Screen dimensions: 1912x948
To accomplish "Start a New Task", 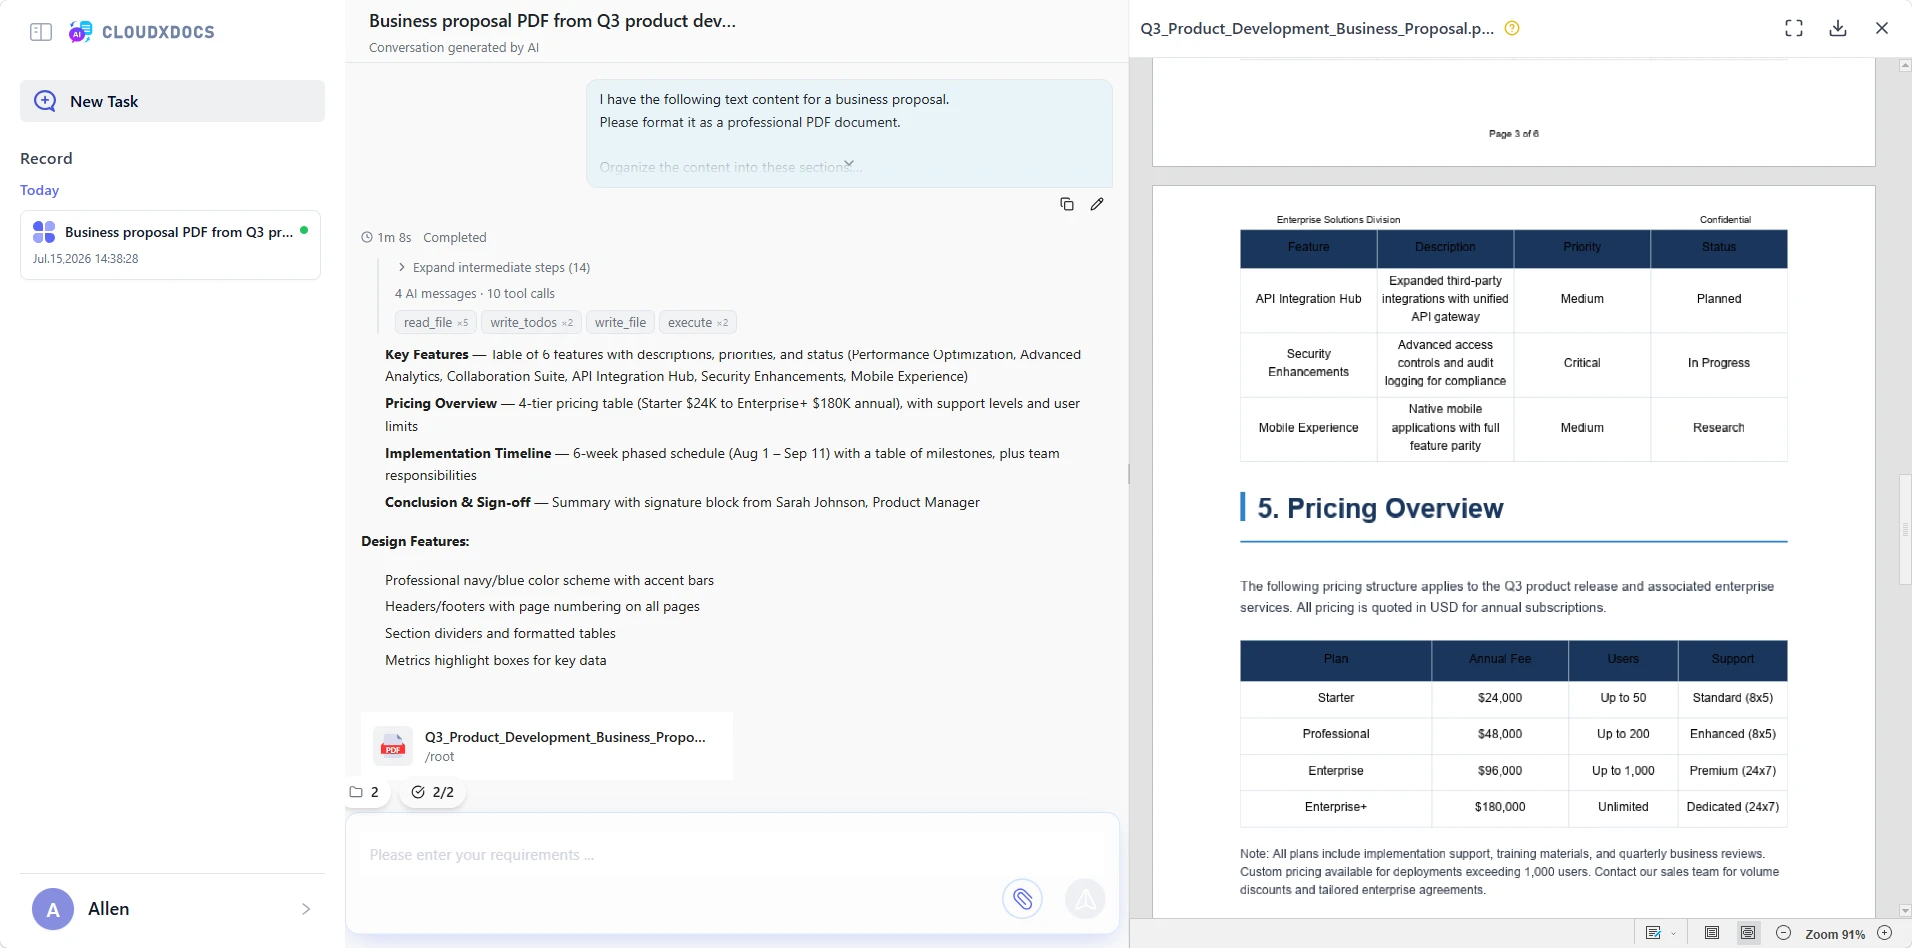I will (172, 101).
